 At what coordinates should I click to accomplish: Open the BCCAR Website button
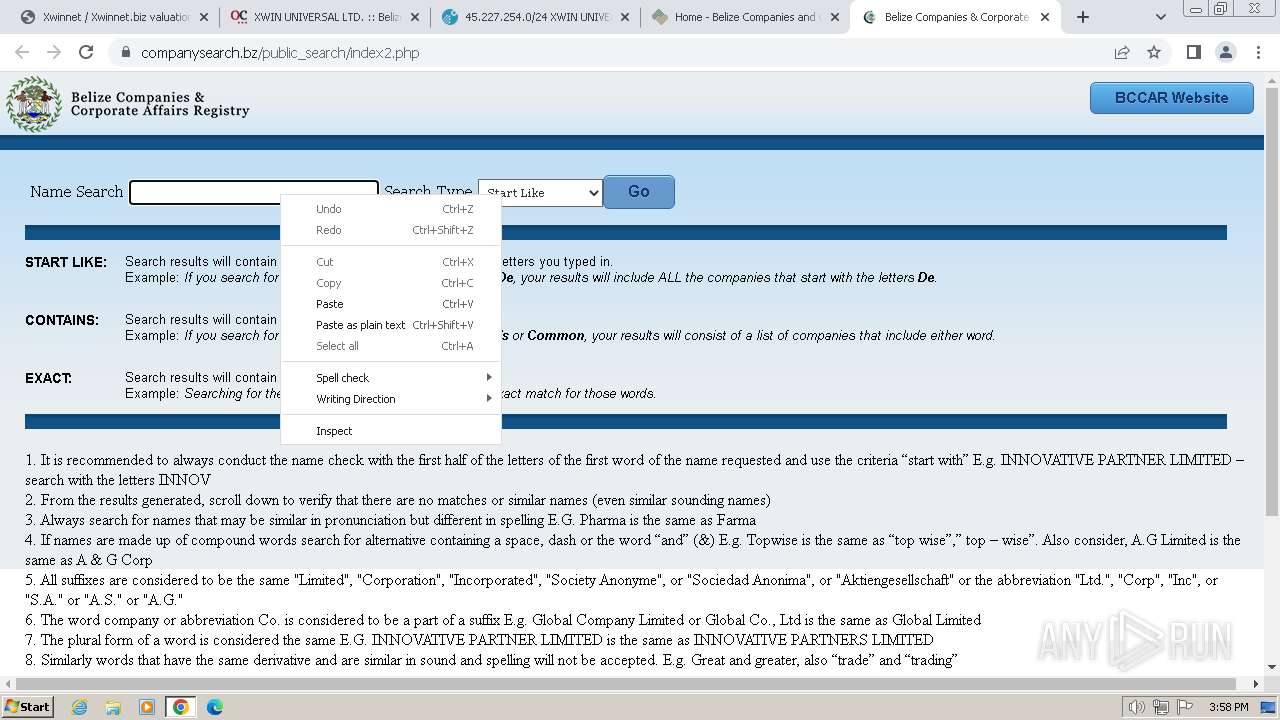1171,98
